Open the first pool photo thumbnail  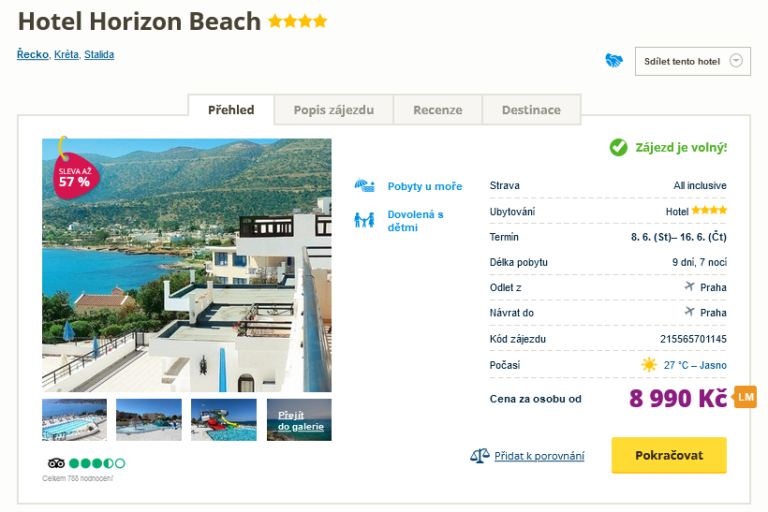pyautogui.click(x=74, y=420)
